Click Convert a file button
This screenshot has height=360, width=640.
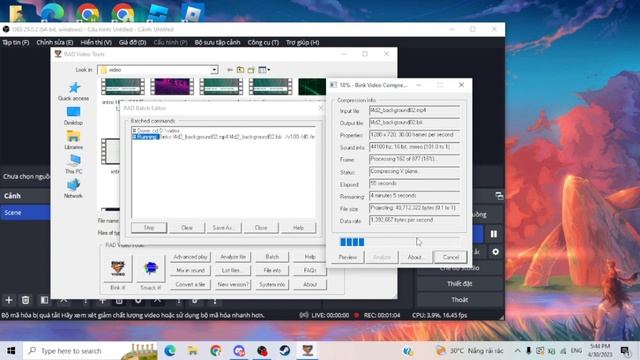191,284
